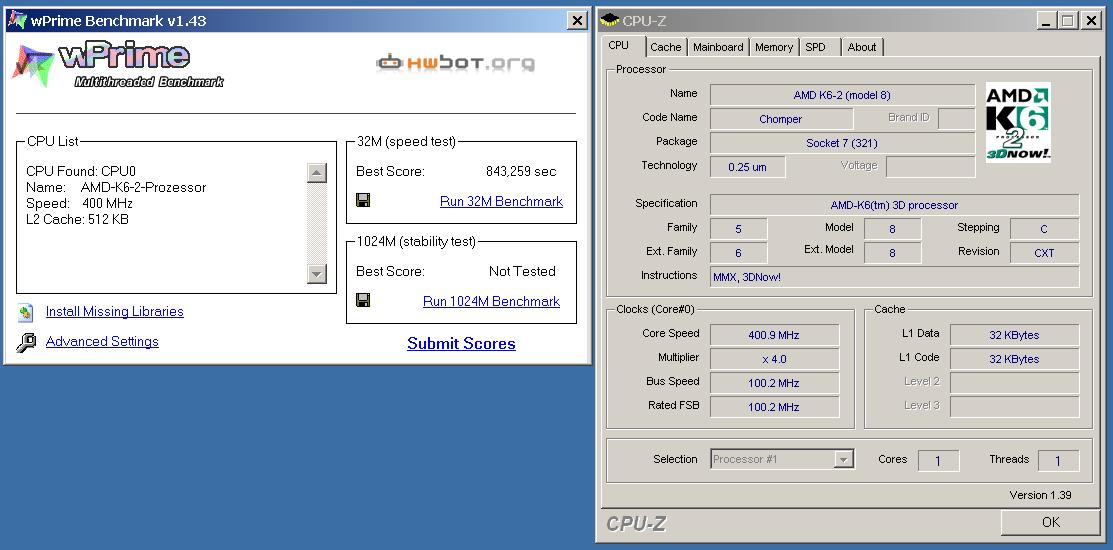The image size is (1113, 550).
Task: Click the Revision value CXT
Action: (1044, 253)
